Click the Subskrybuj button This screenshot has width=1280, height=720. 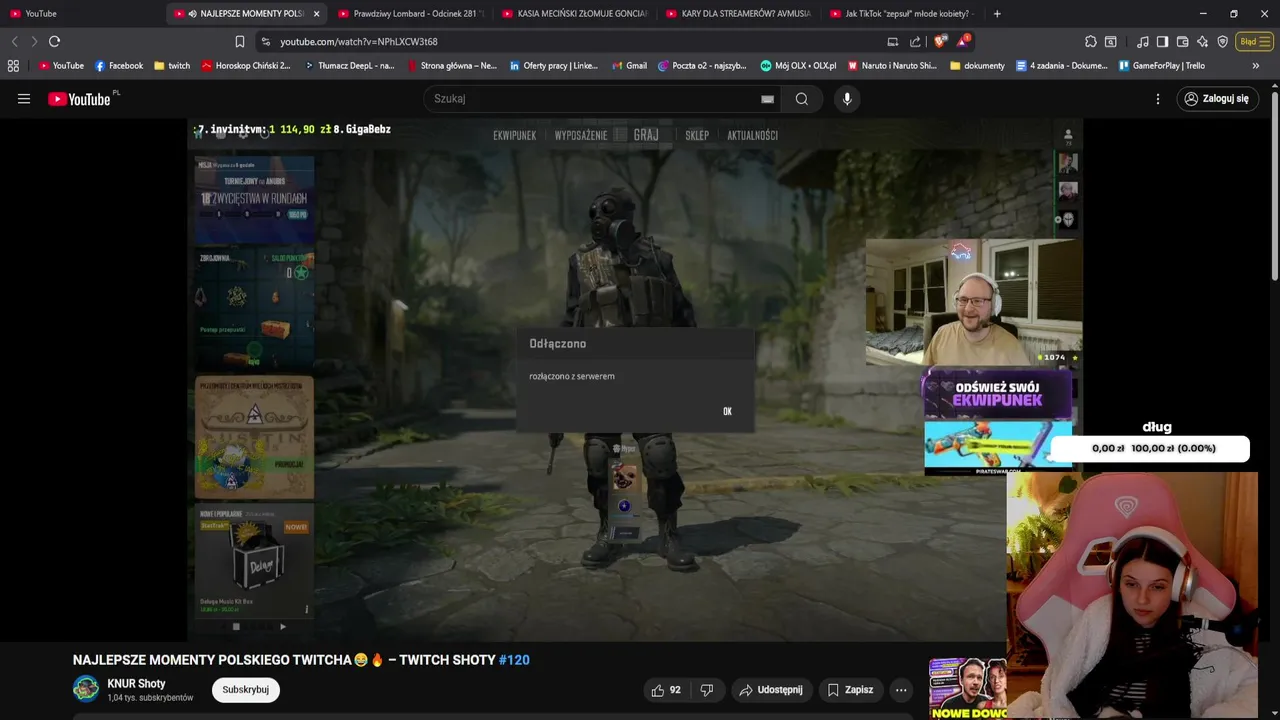245,690
